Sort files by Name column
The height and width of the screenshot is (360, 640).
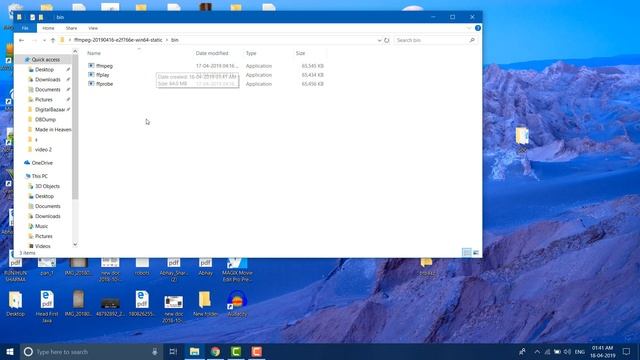click(x=94, y=53)
